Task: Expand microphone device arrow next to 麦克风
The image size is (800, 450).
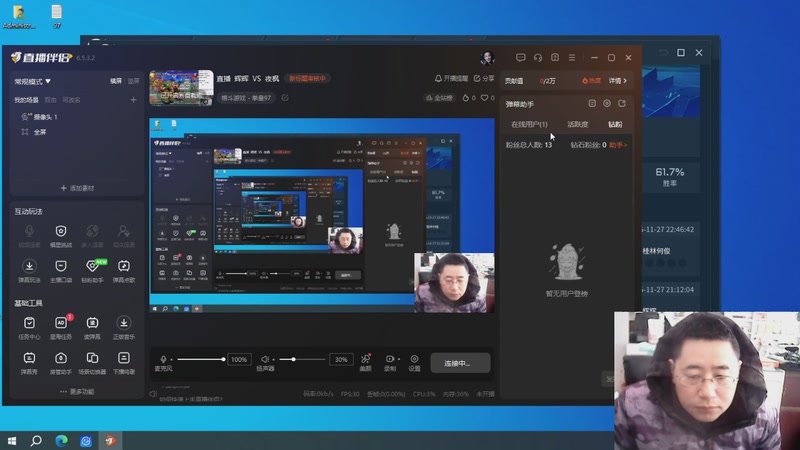Action: coord(171,360)
